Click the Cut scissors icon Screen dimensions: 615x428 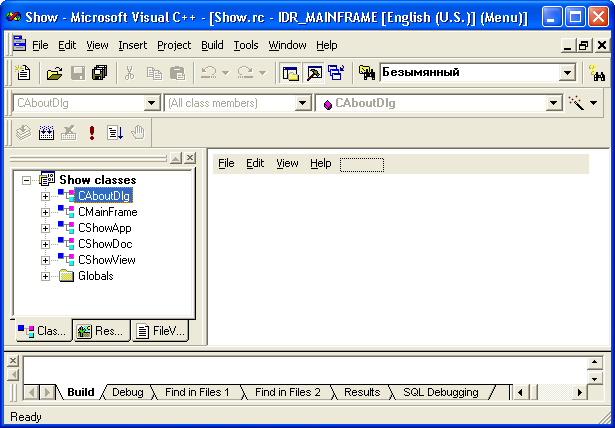[130, 73]
